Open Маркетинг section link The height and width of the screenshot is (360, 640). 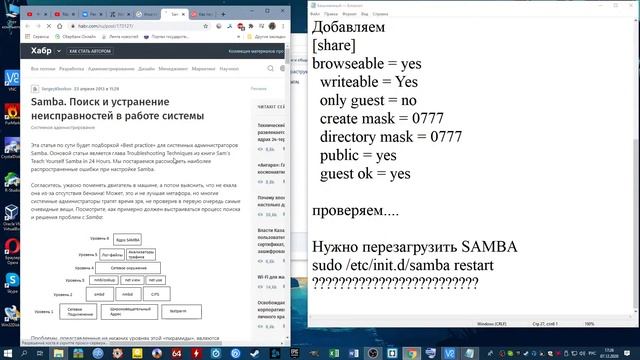click(x=203, y=69)
